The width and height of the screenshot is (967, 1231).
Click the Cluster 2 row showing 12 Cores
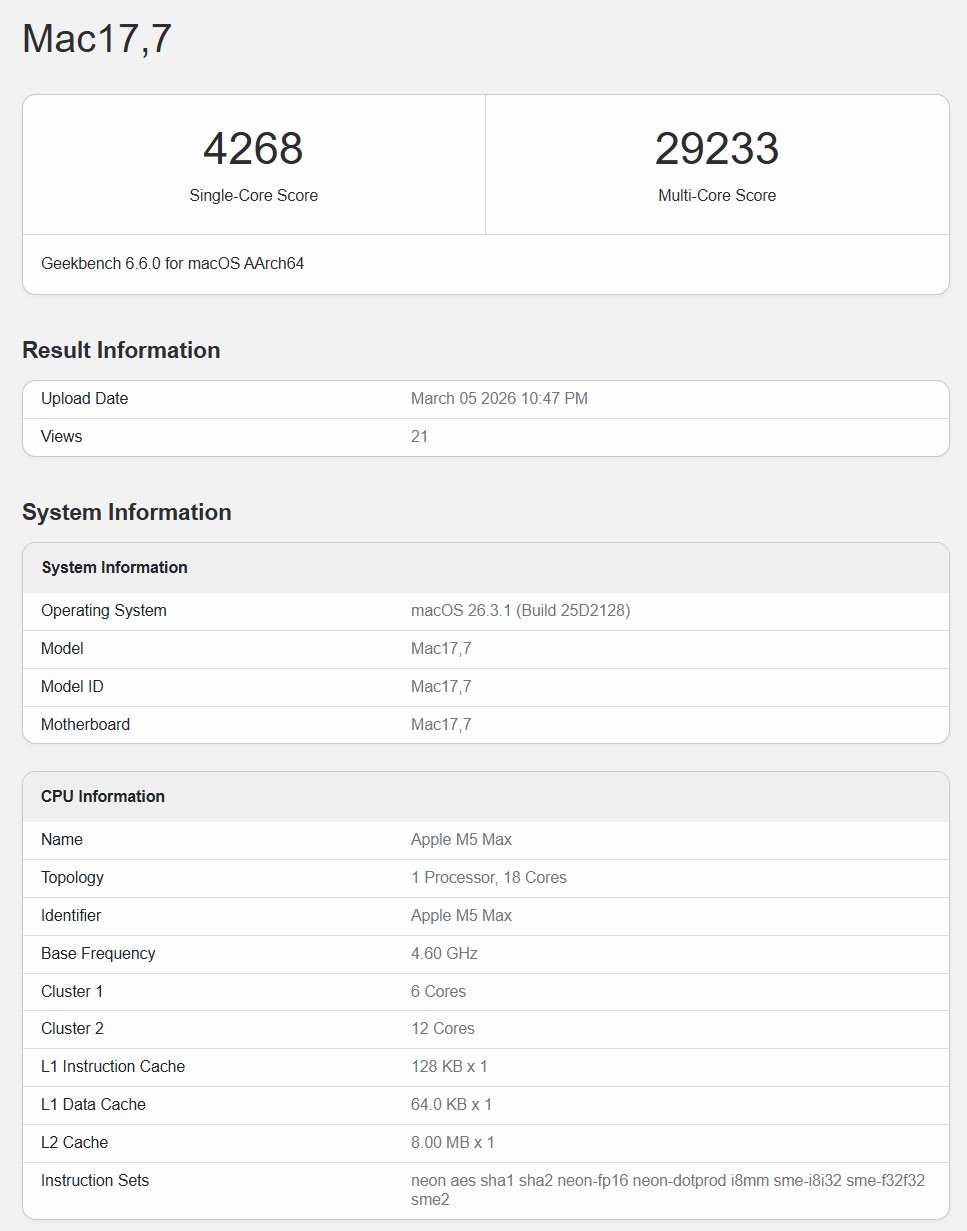click(x=442, y=1028)
